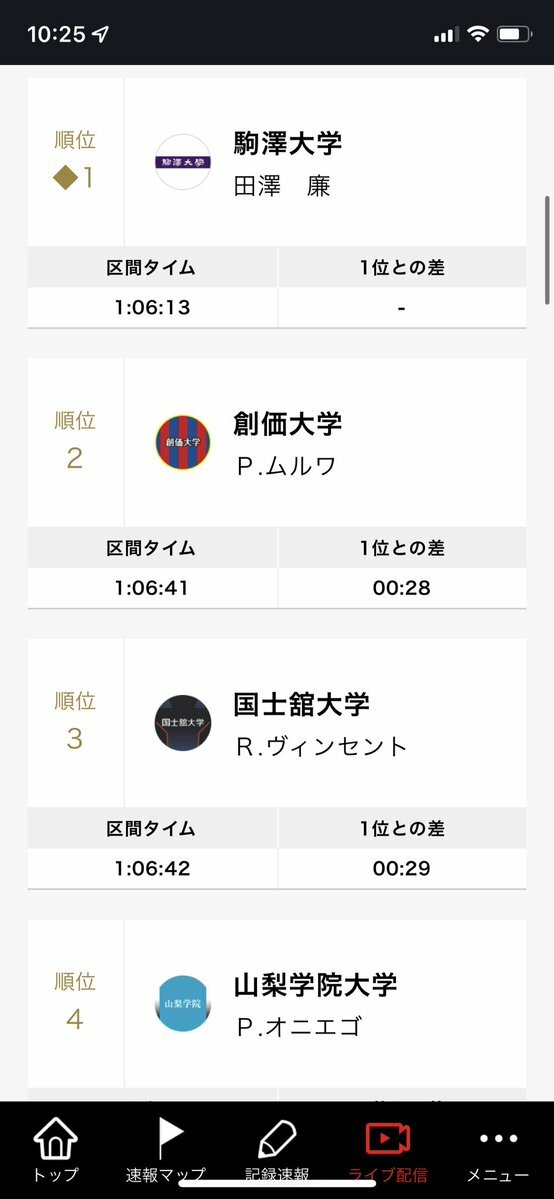
Task: Tap the 創価大学 team logo
Action: [x=183, y=442]
